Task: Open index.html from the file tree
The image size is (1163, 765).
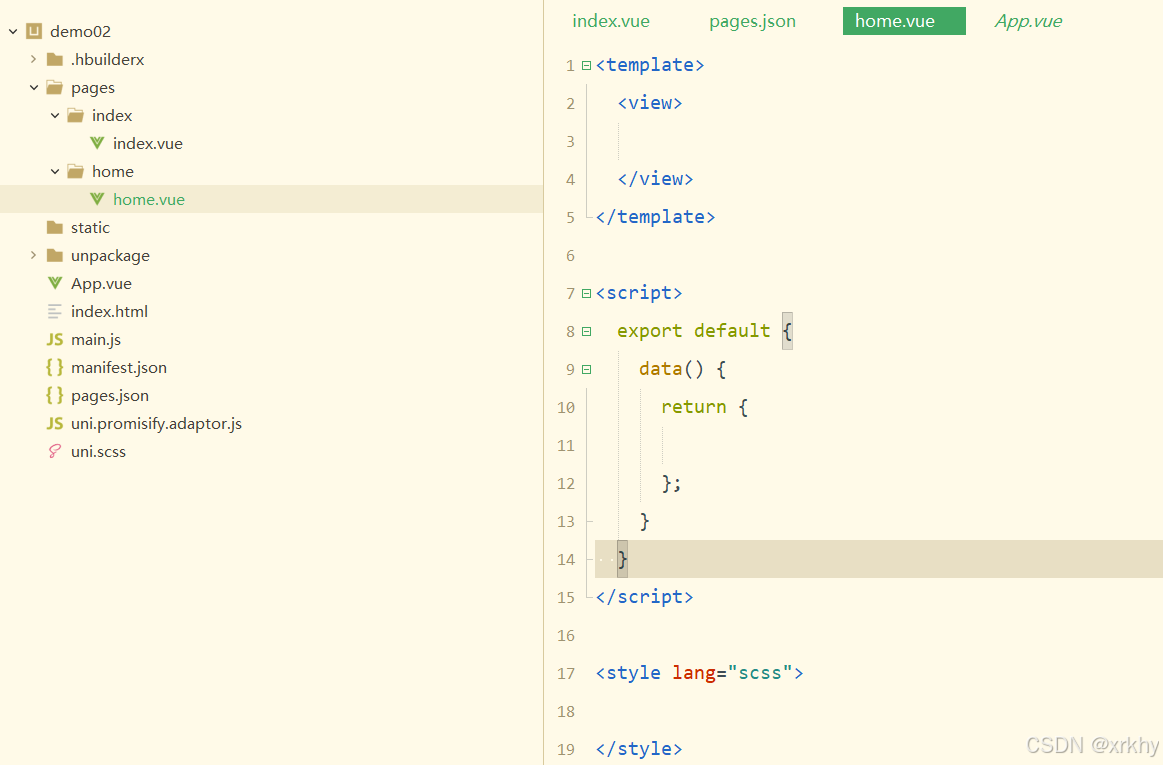Action: (x=110, y=312)
